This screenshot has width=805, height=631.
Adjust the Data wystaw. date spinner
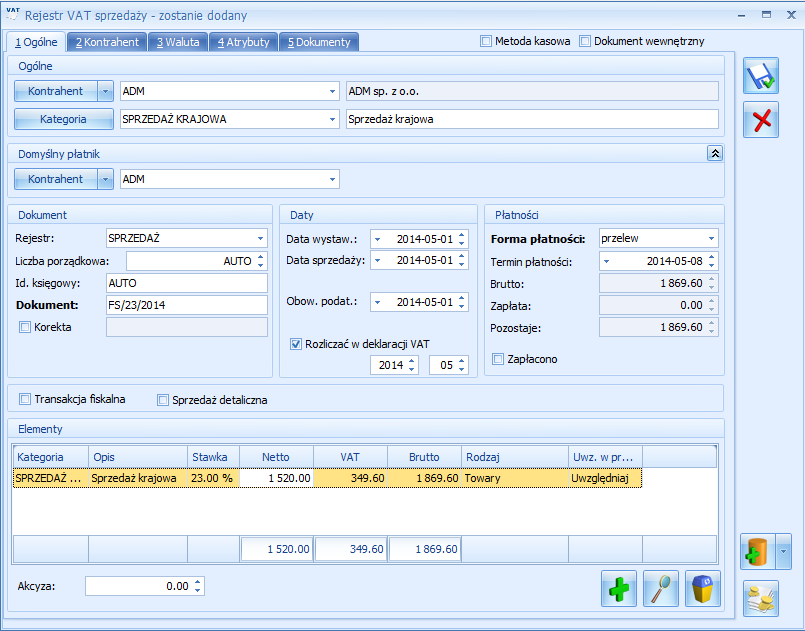pos(462,239)
